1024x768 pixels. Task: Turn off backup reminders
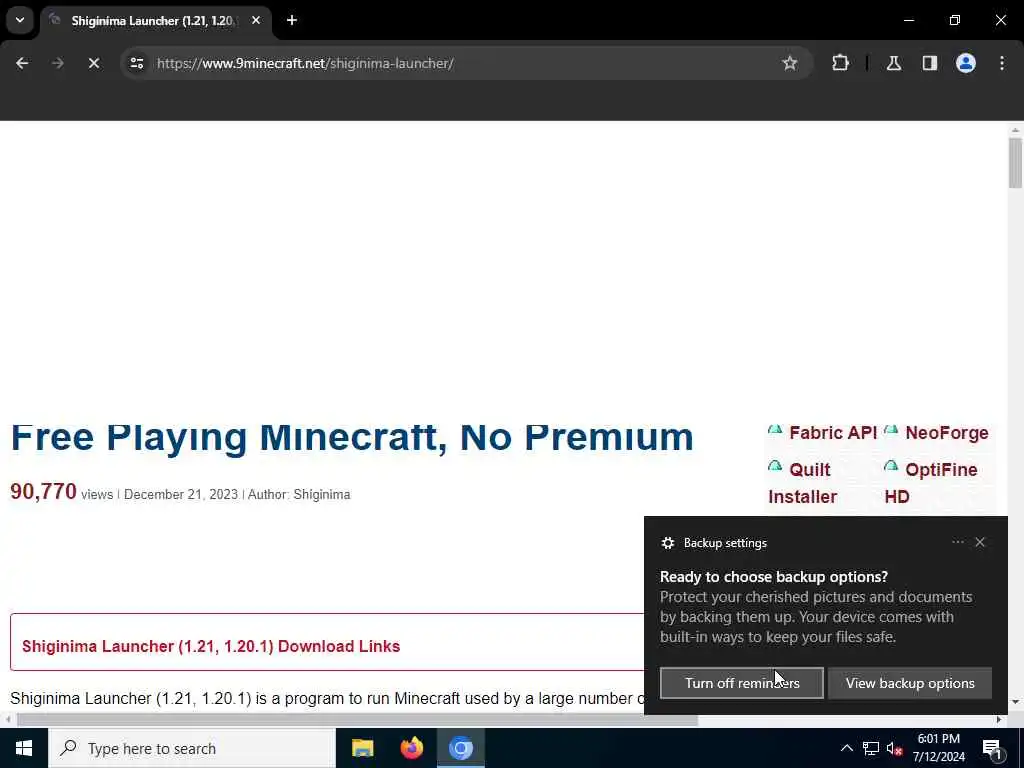tap(741, 683)
